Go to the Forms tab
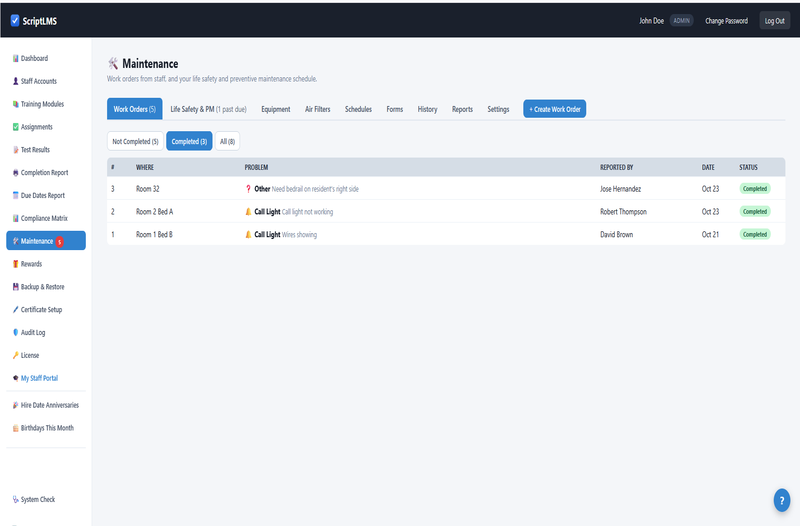The image size is (800, 526). [x=394, y=109]
